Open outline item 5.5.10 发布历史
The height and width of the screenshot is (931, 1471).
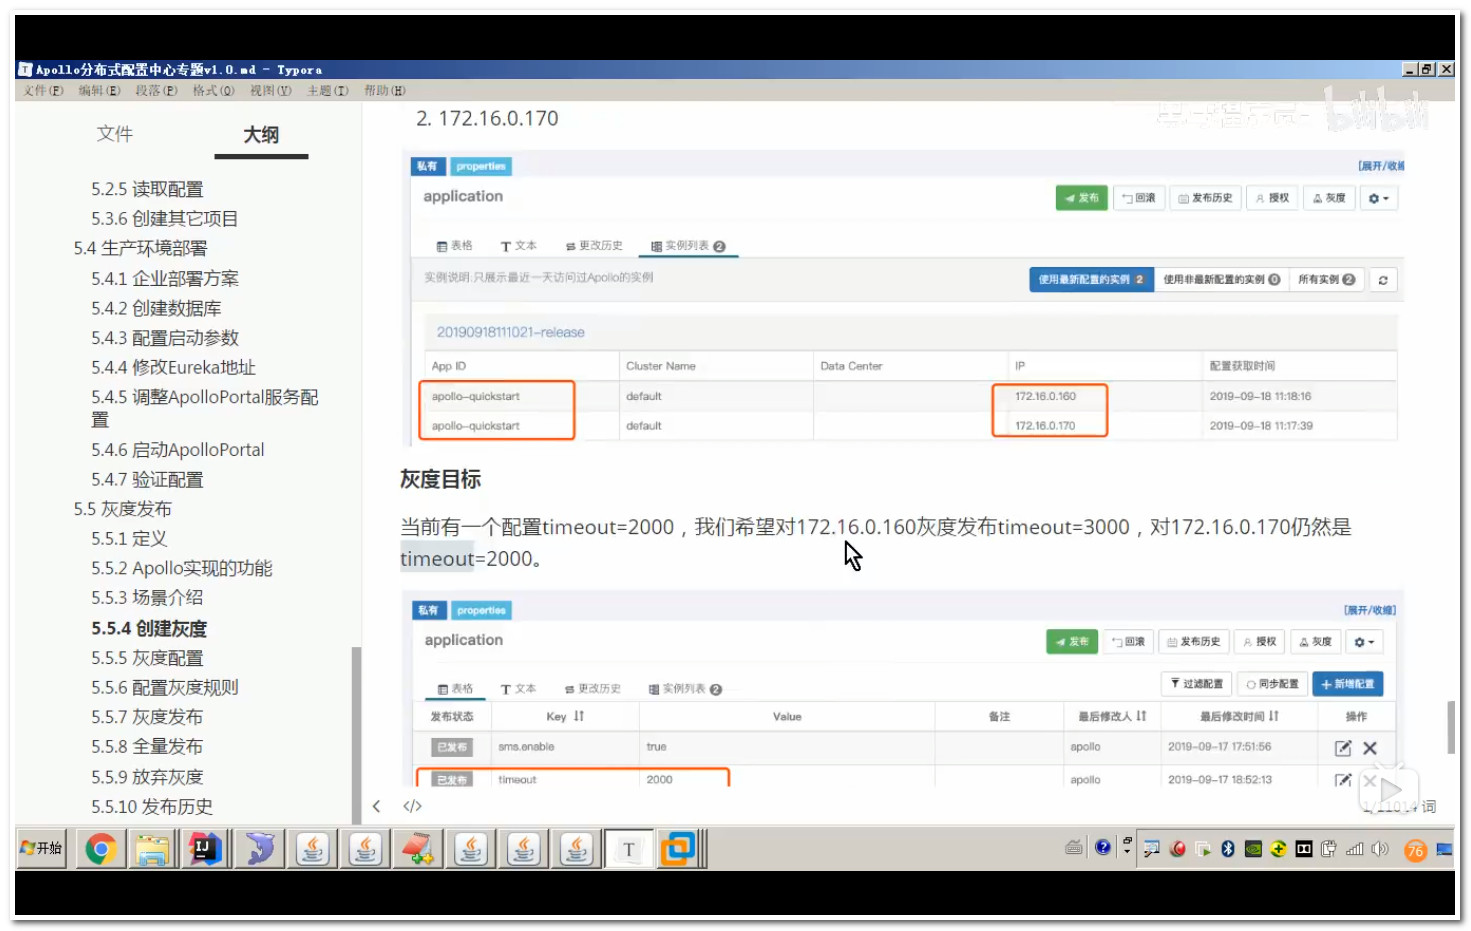coord(152,806)
